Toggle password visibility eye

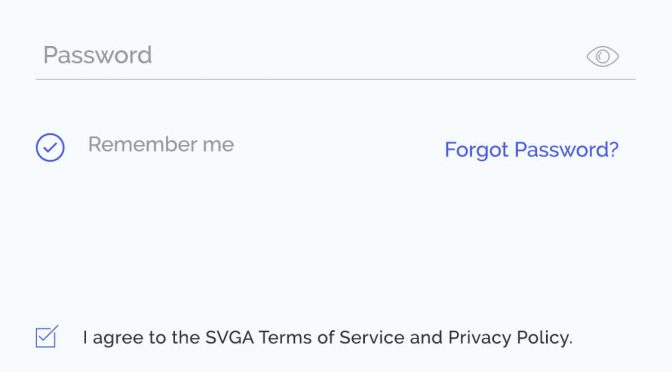coord(603,56)
